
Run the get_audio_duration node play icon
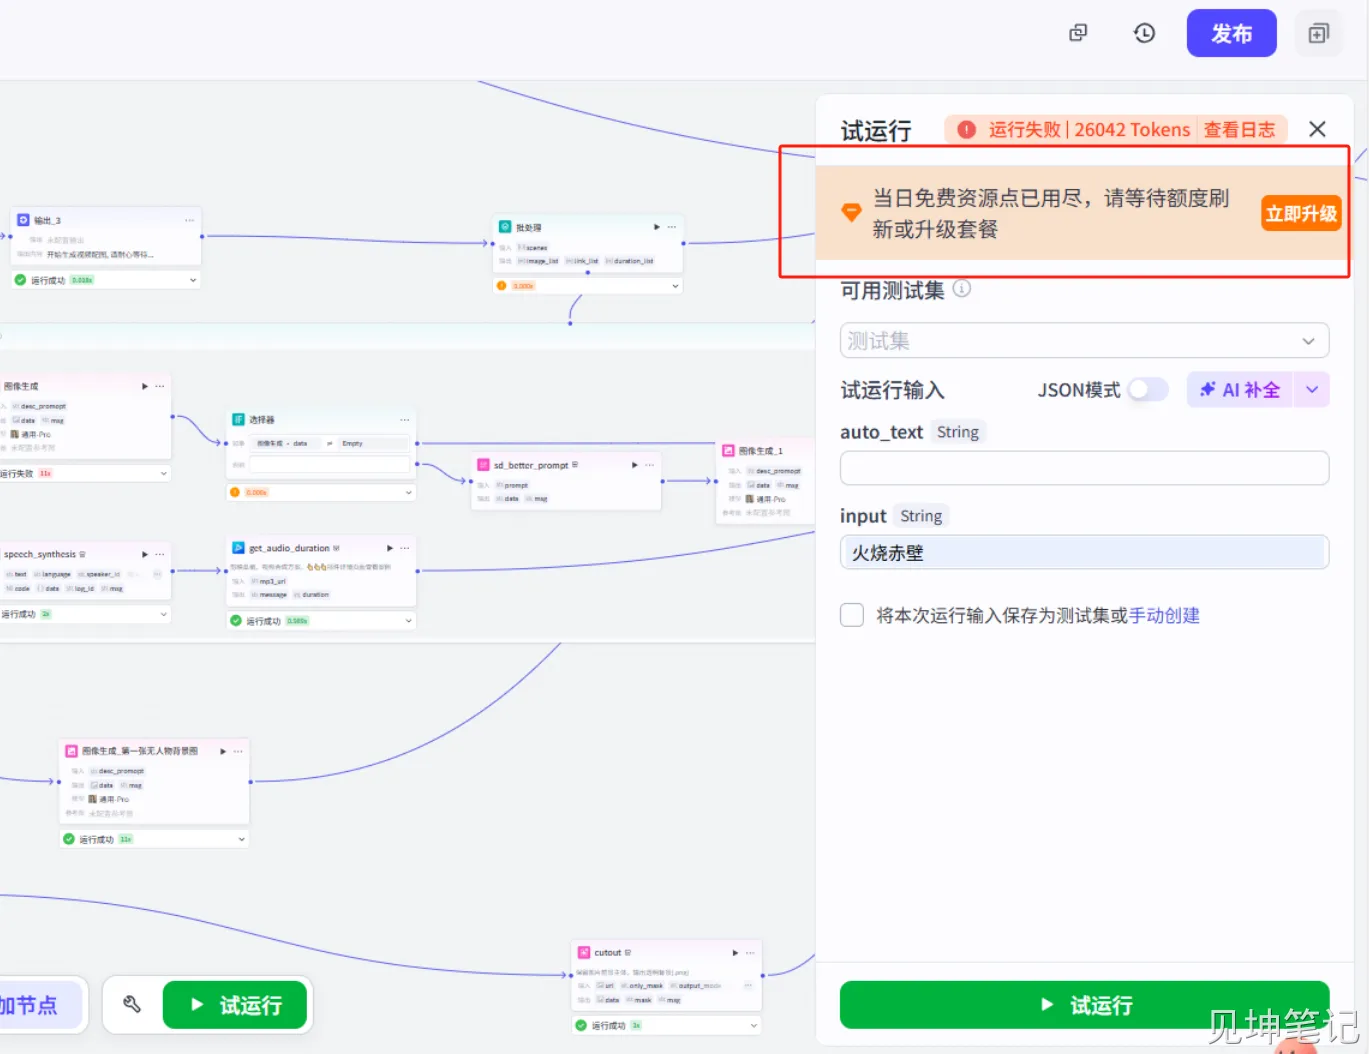[390, 548]
